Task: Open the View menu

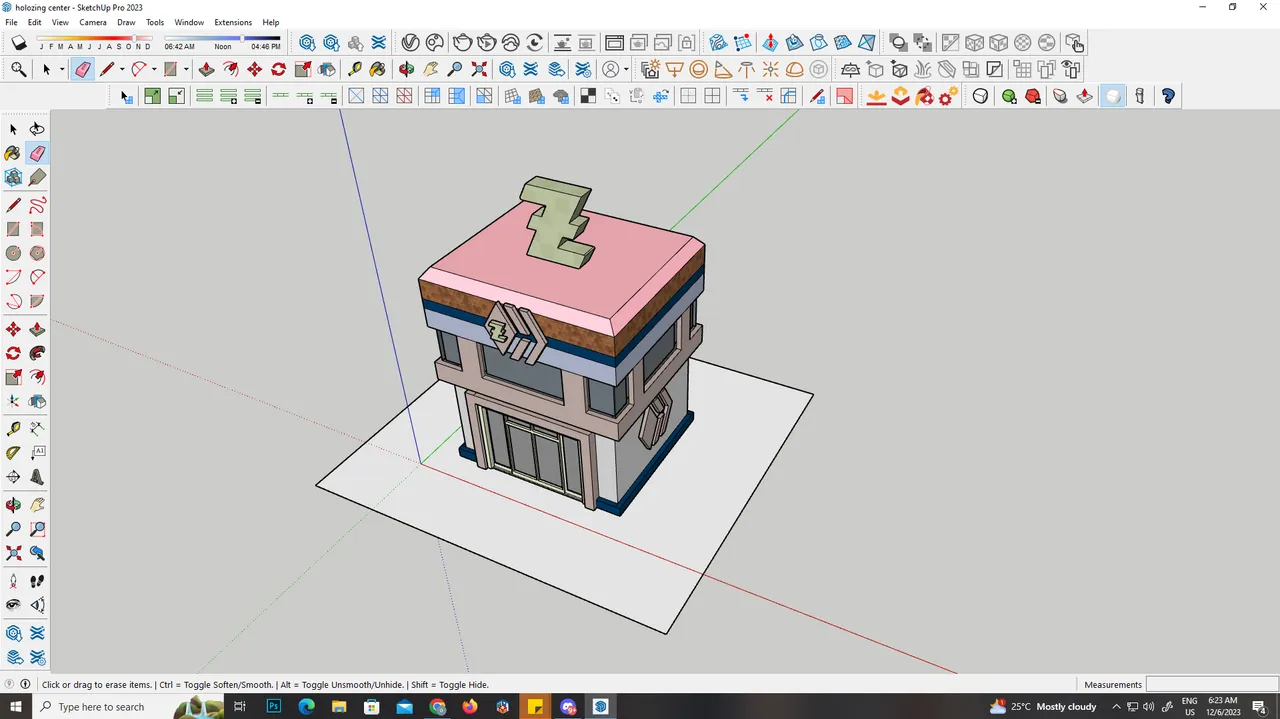Action: (x=60, y=22)
